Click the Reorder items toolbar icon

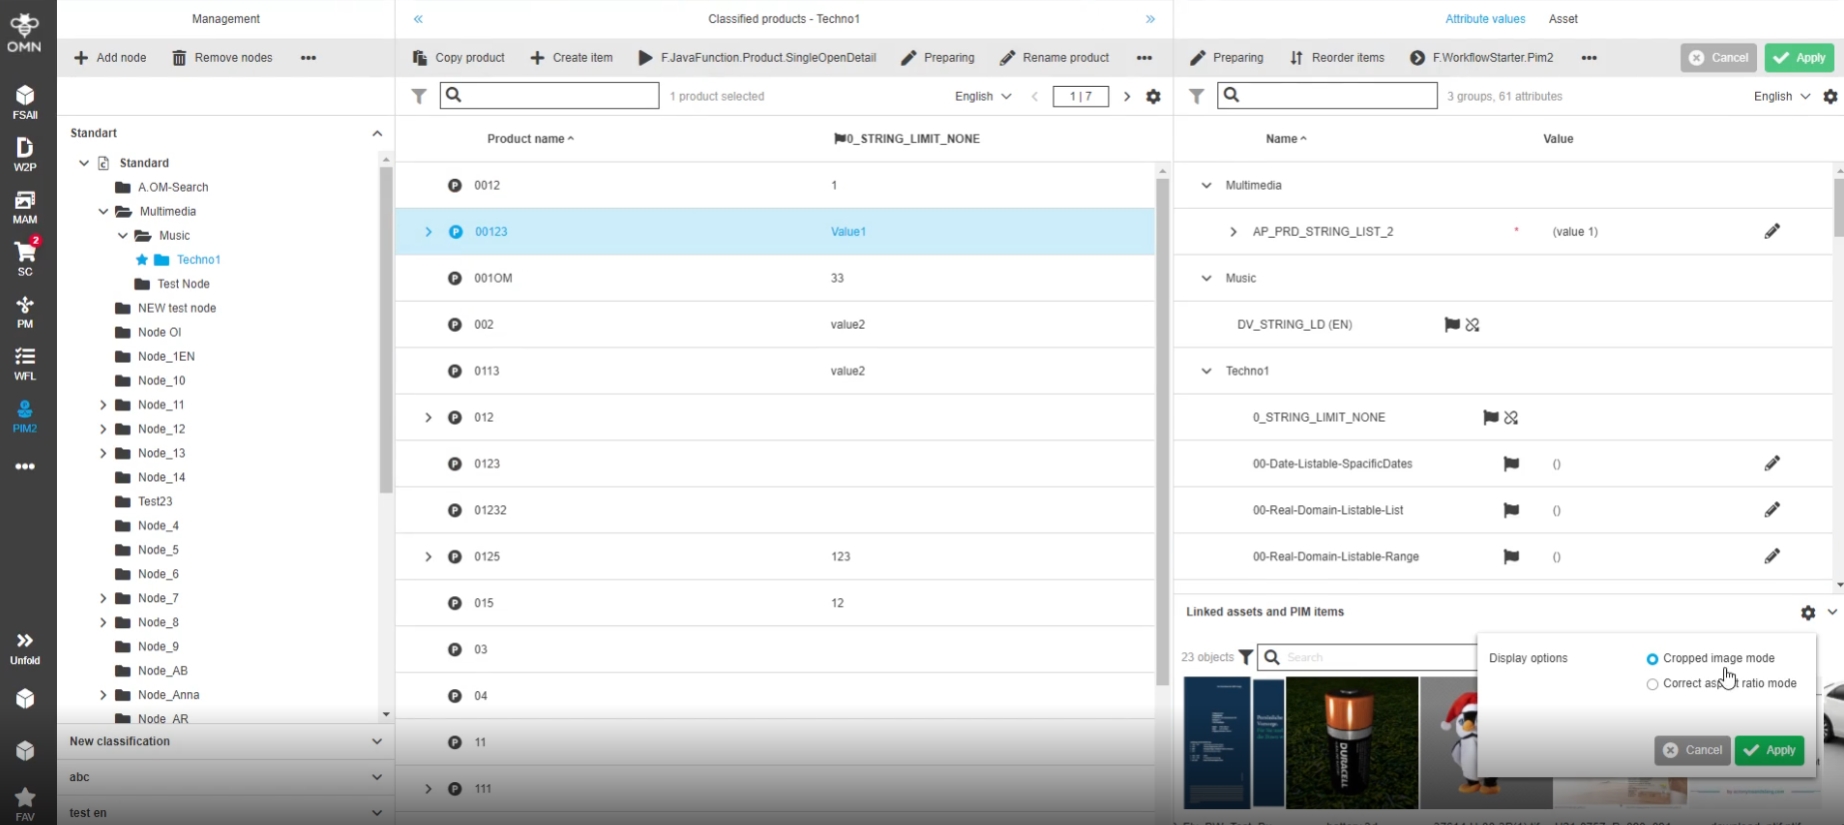[1296, 58]
